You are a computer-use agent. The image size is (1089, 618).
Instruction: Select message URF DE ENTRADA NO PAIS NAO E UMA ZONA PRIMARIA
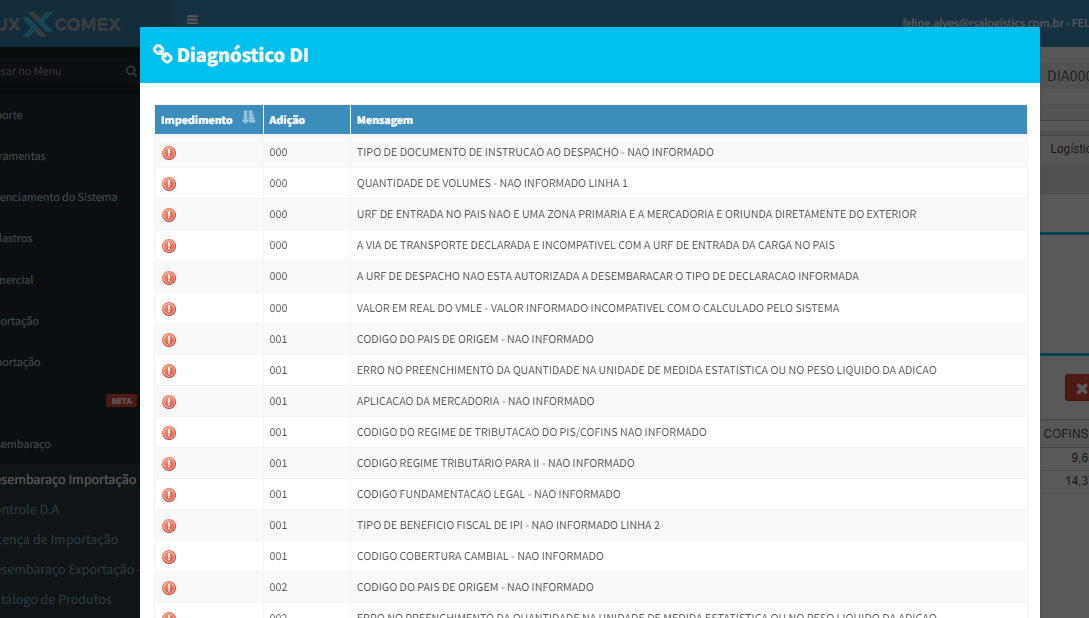636,214
